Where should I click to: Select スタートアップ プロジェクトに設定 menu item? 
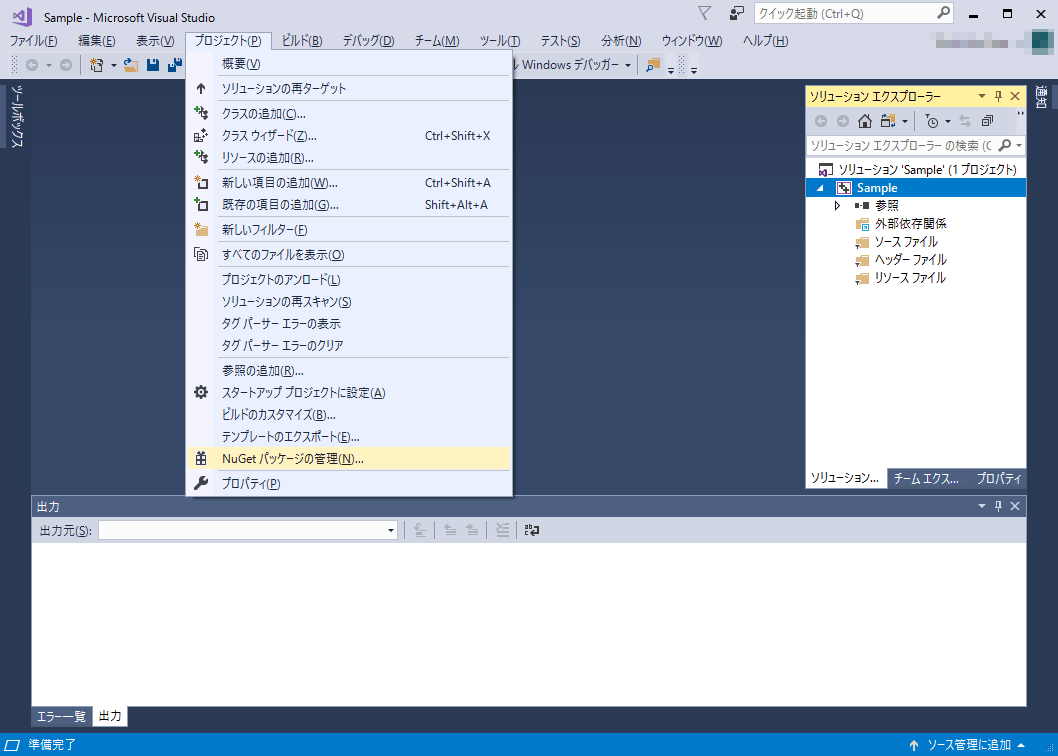348,393
